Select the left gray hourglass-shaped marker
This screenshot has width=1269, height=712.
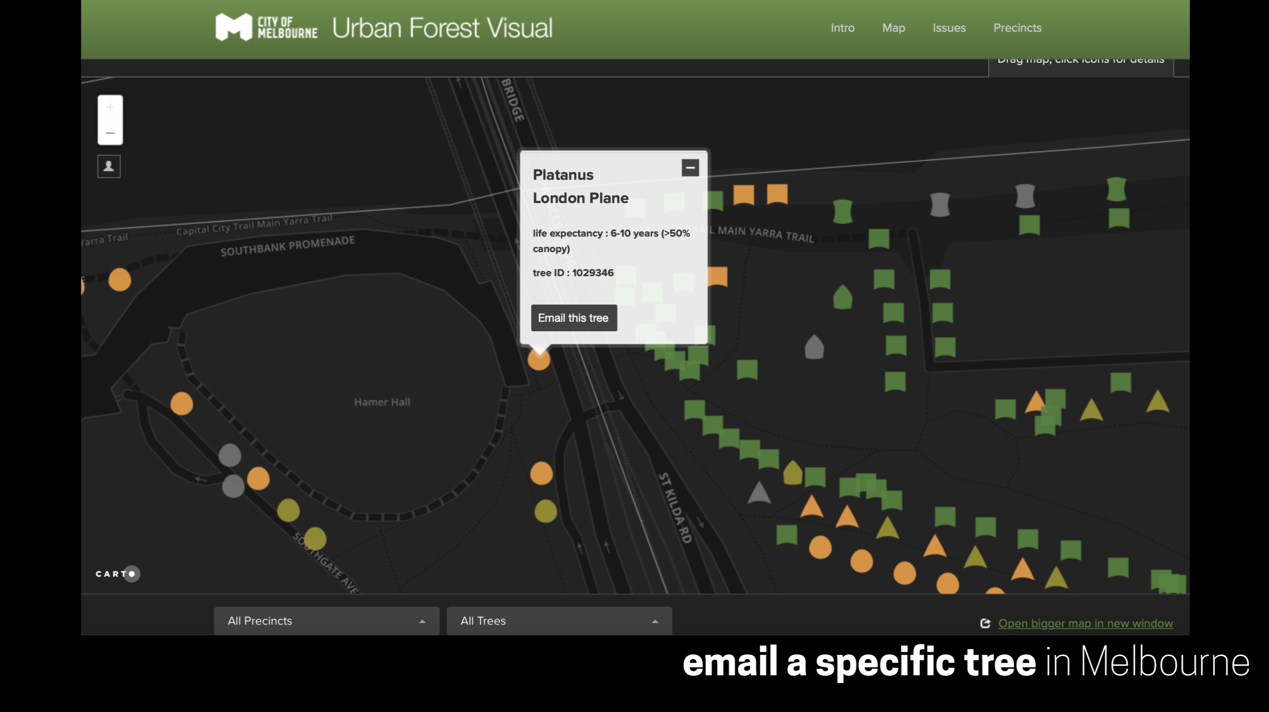(940, 205)
